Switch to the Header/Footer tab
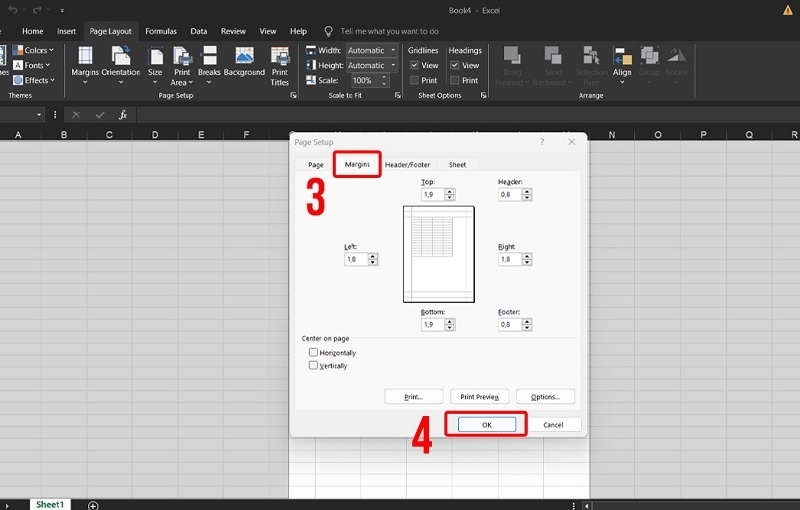 407,164
